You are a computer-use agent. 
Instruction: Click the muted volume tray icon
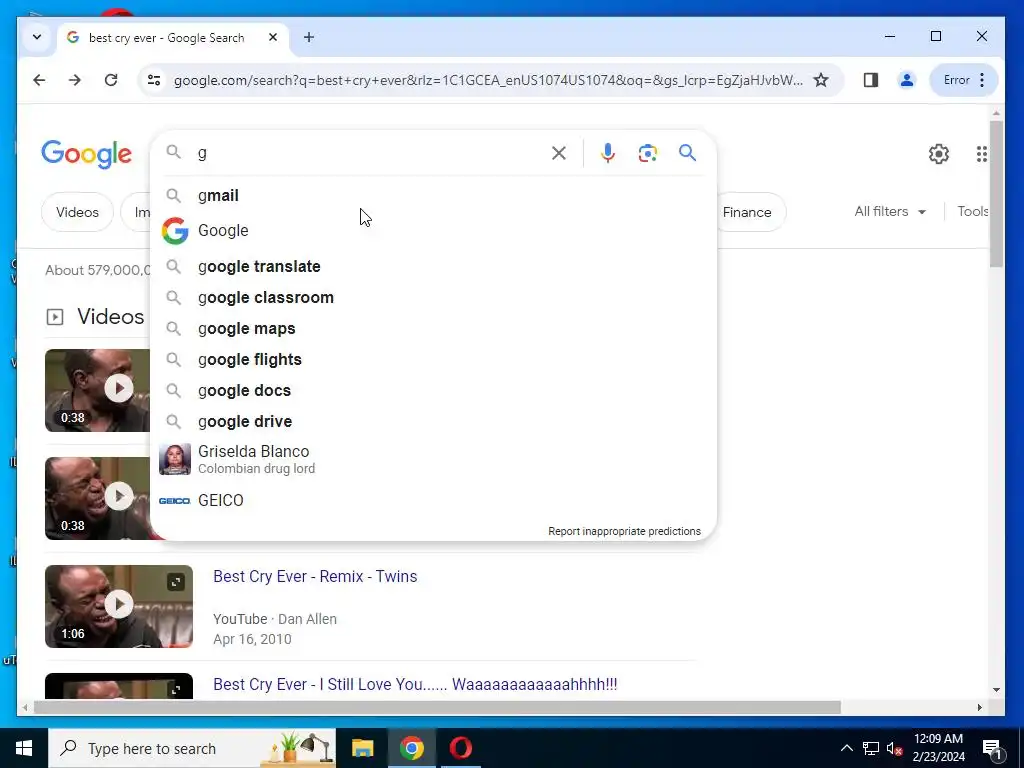895,748
